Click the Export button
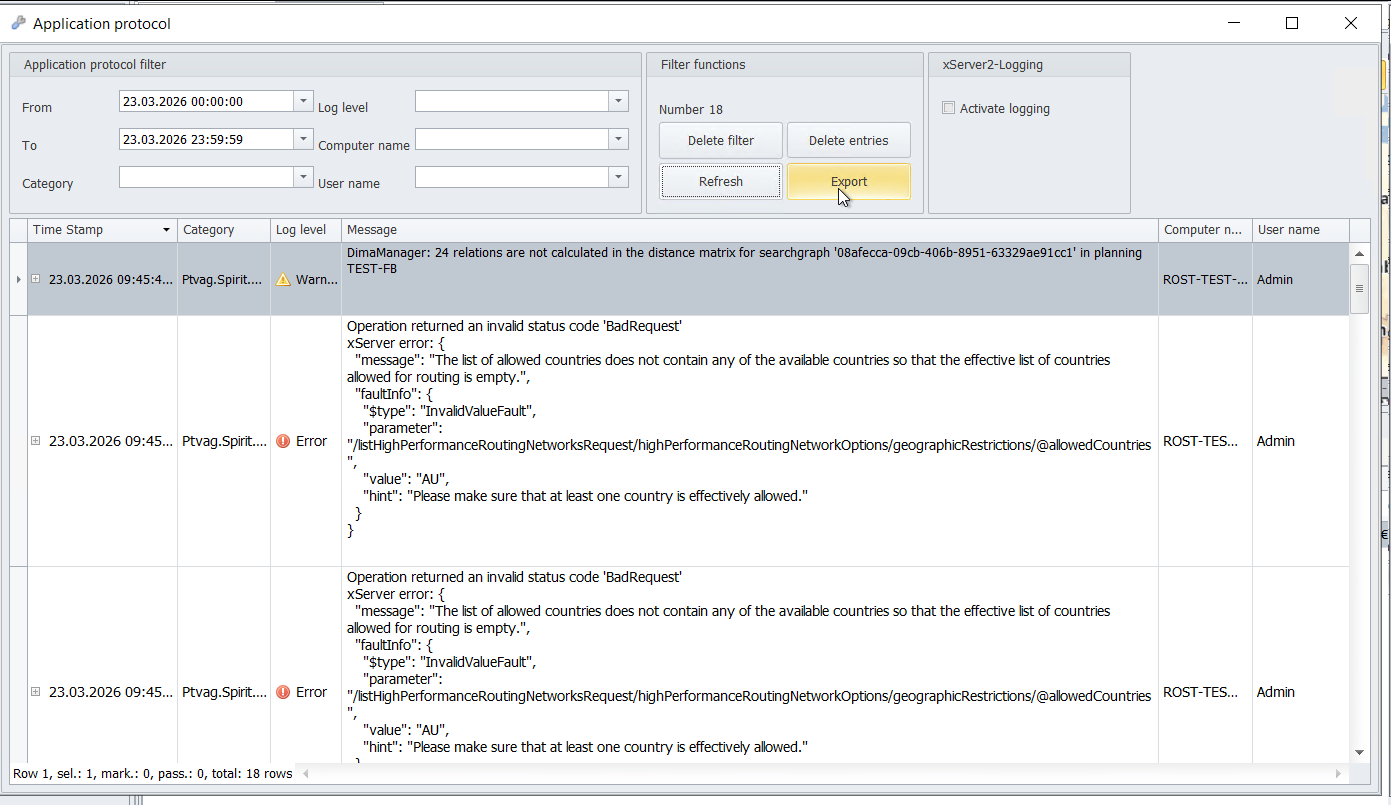Image resolution: width=1391 pixels, height=805 pixels. click(849, 182)
